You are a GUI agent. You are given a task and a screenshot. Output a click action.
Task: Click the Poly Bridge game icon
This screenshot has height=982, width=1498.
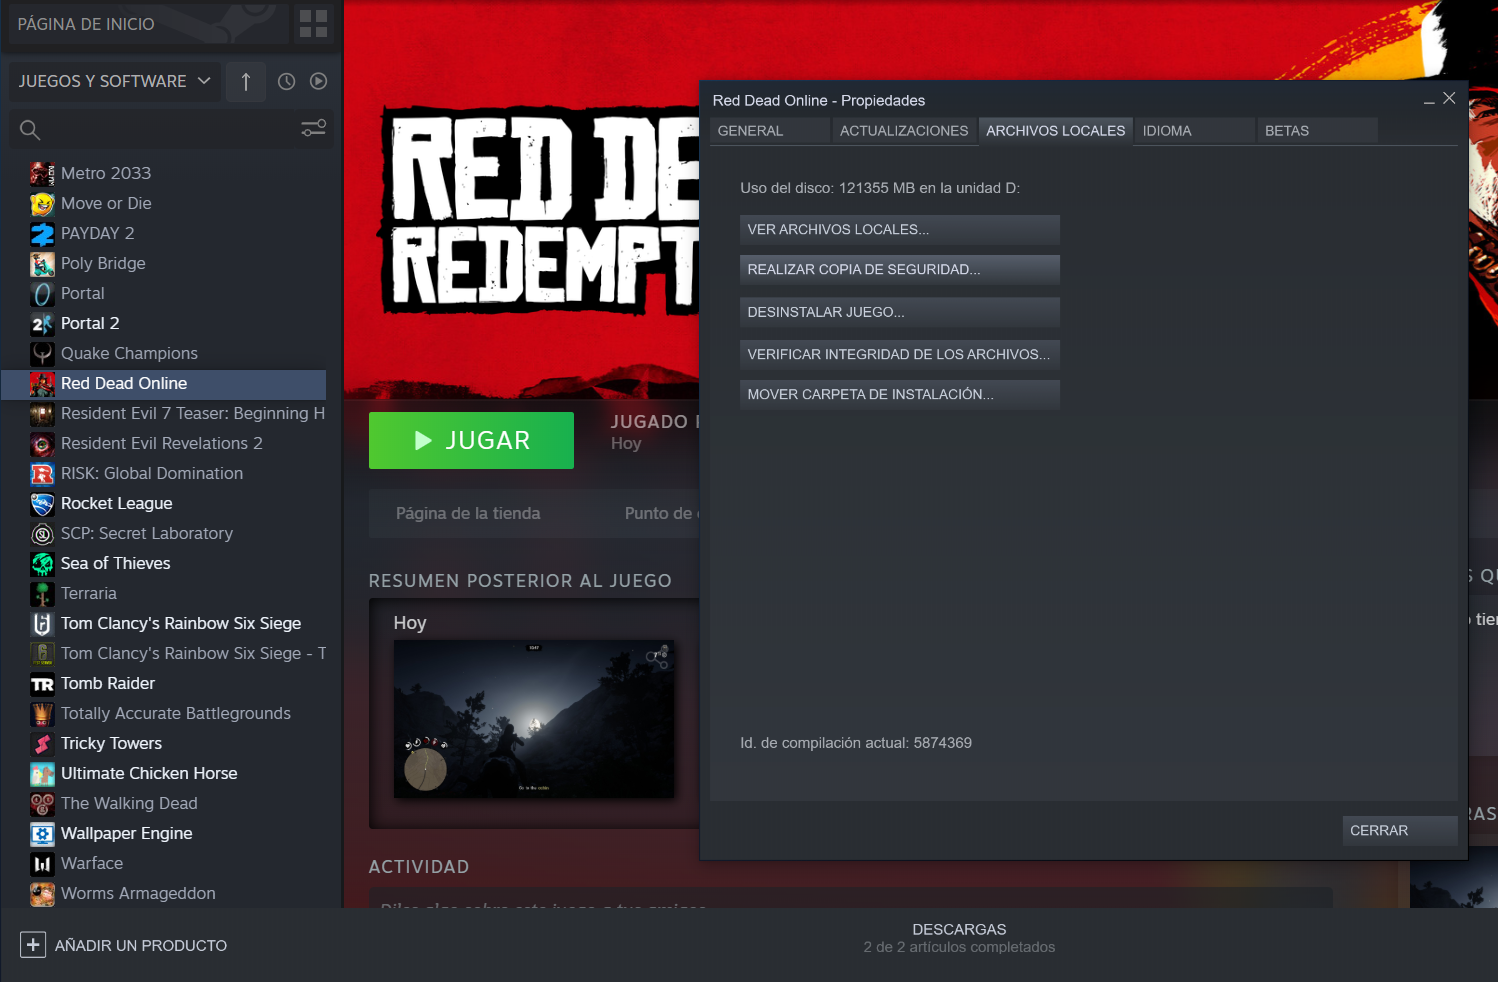pyautogui.click(x=42, y=264)
